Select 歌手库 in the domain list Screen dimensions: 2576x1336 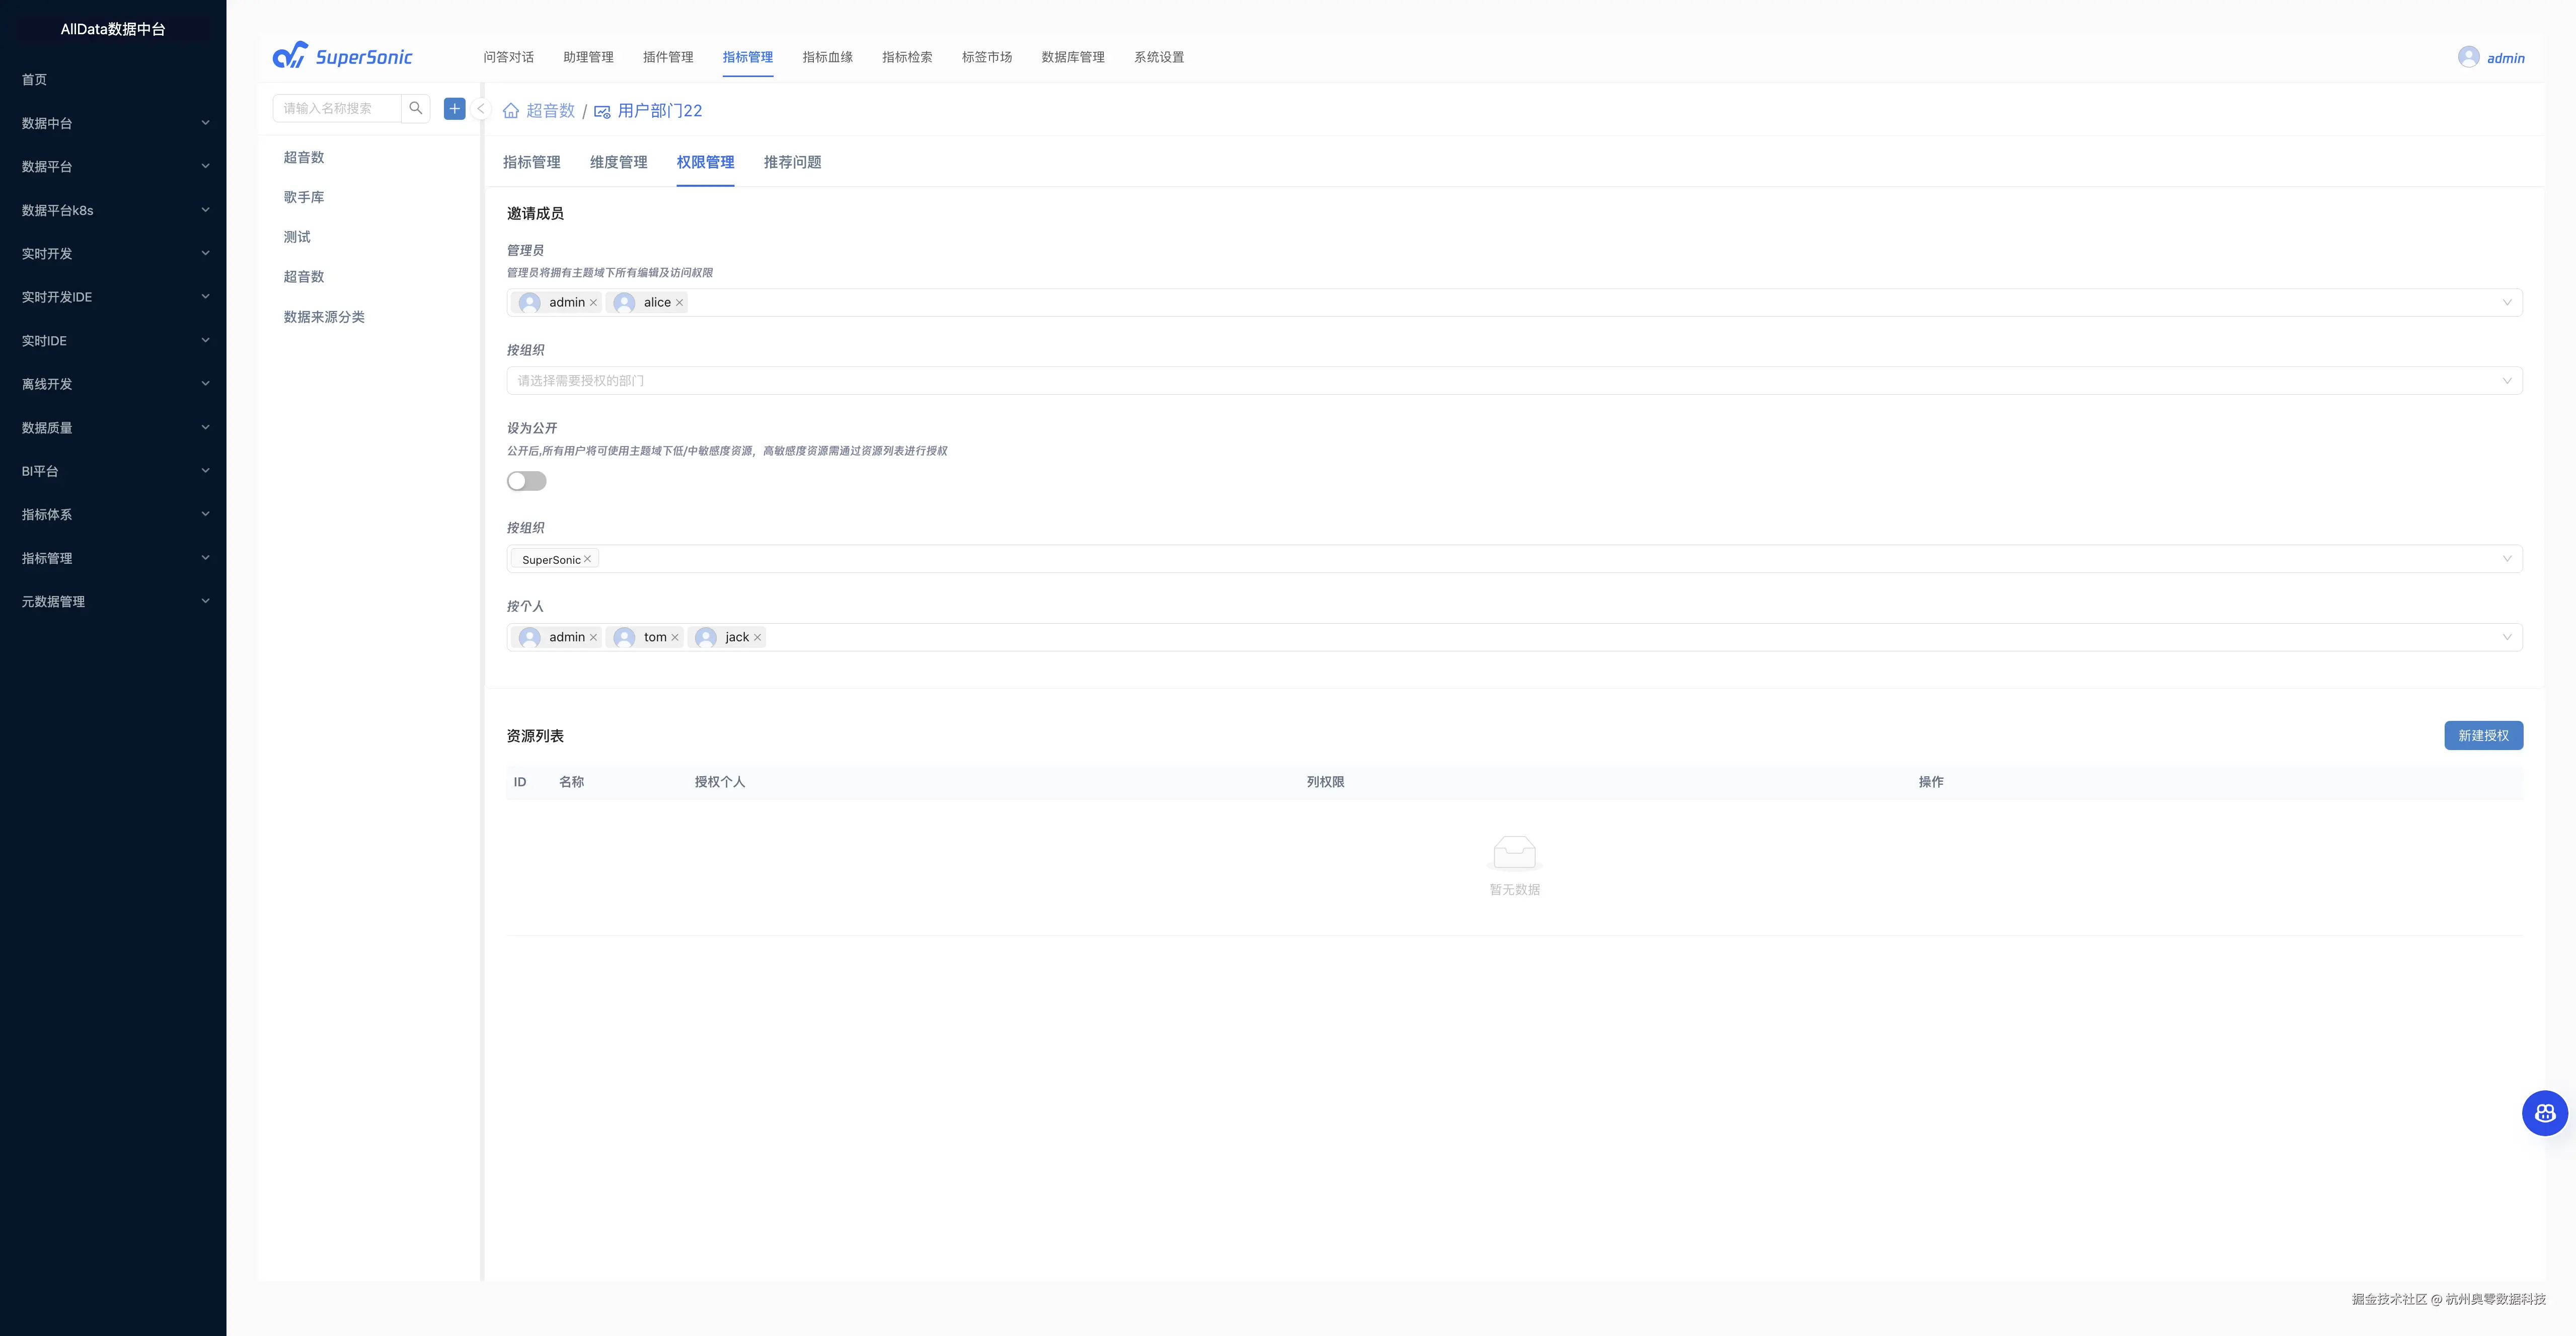point(304,197)
